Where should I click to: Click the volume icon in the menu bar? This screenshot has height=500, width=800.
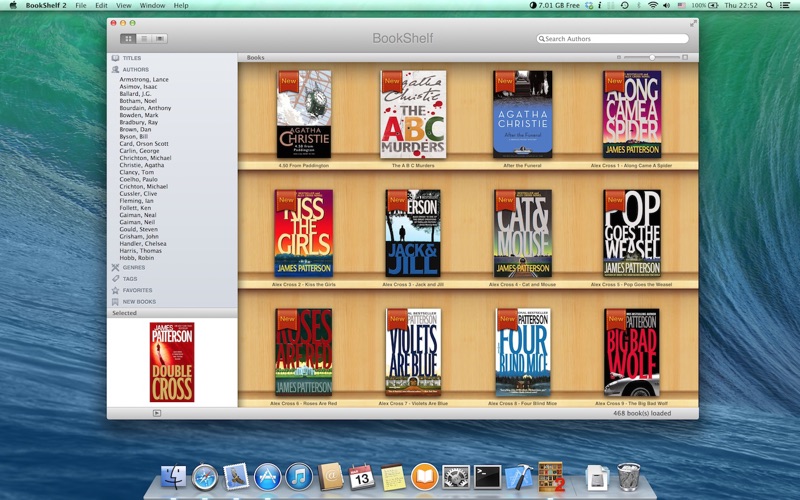coord(666,6)
